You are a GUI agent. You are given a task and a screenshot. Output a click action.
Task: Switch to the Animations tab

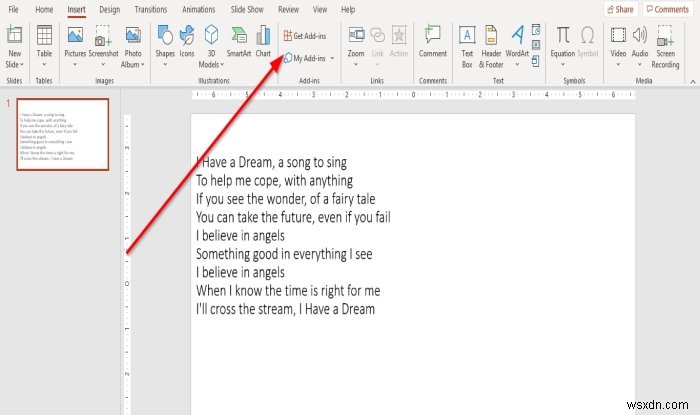click(x=199, y=9)
